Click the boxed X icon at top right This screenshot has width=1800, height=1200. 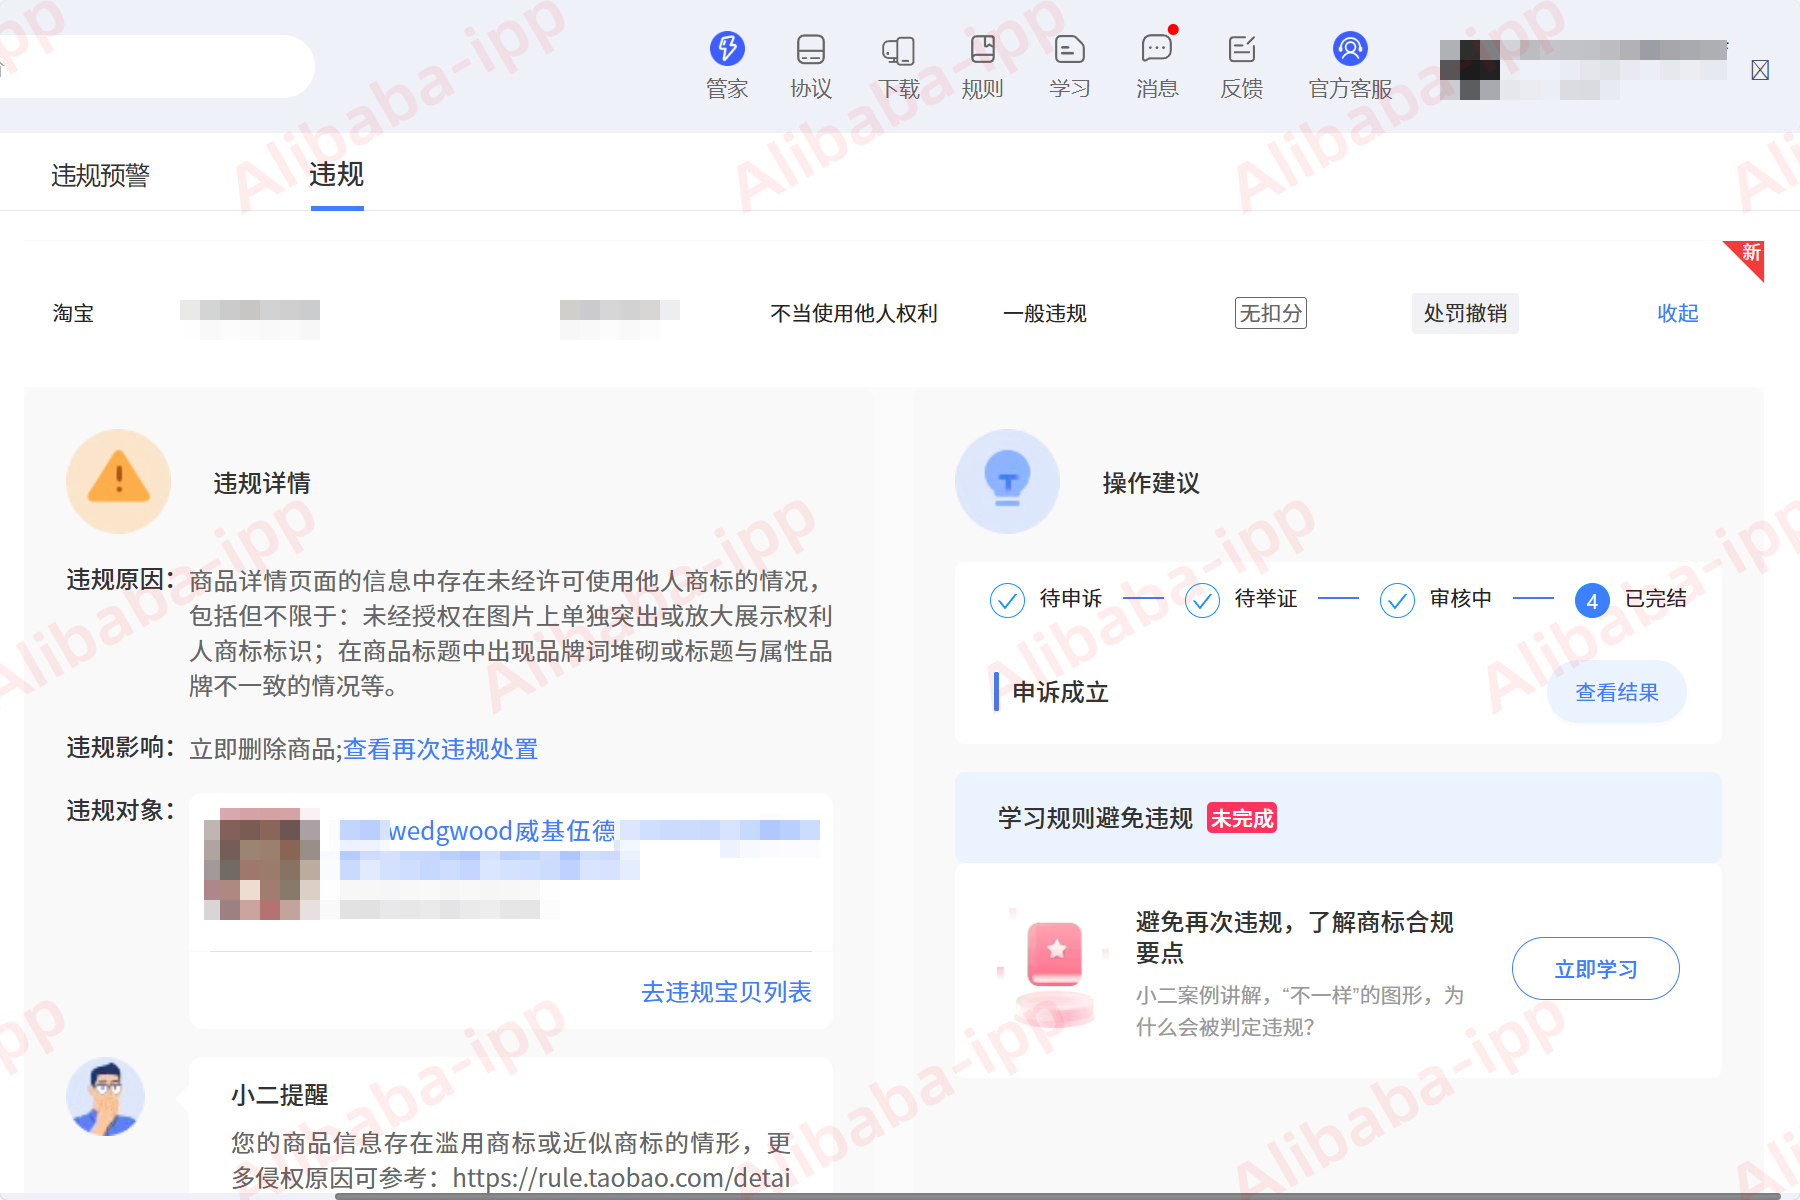click(x=1760, y=70)
